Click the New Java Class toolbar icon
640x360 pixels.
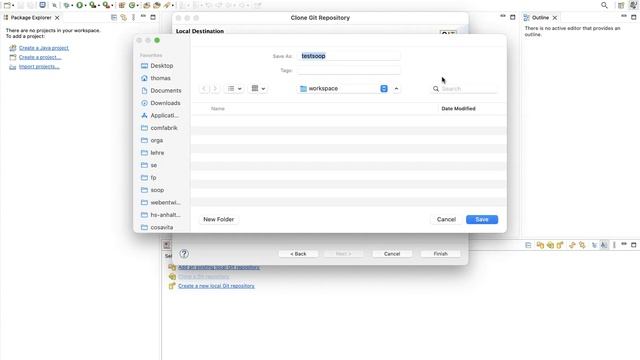[132, 5]
